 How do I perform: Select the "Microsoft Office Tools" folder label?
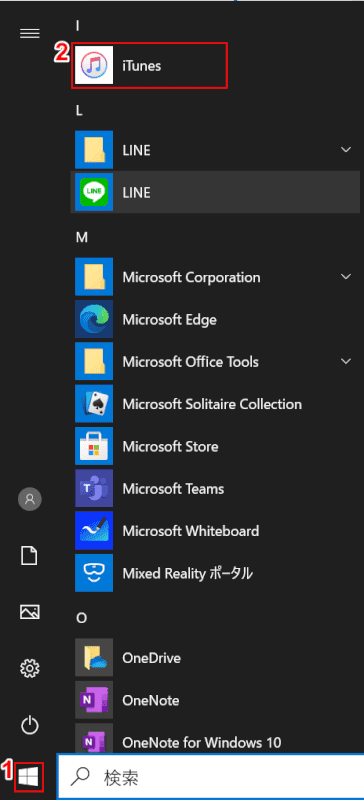(x=190, y=362)
